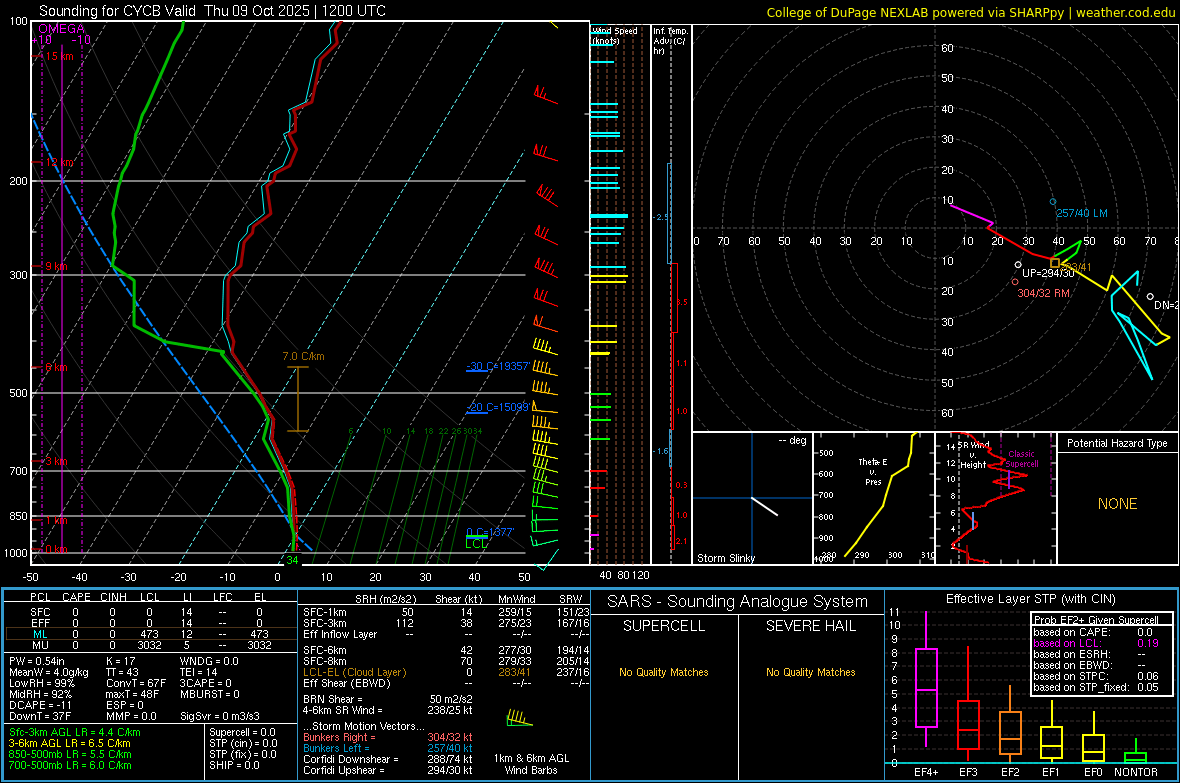Image resolution: width=1180 pixels, height=783 pixels.
Task: Click the 0 C=1377' freezing level label
Action: click(x=490, y=532)
